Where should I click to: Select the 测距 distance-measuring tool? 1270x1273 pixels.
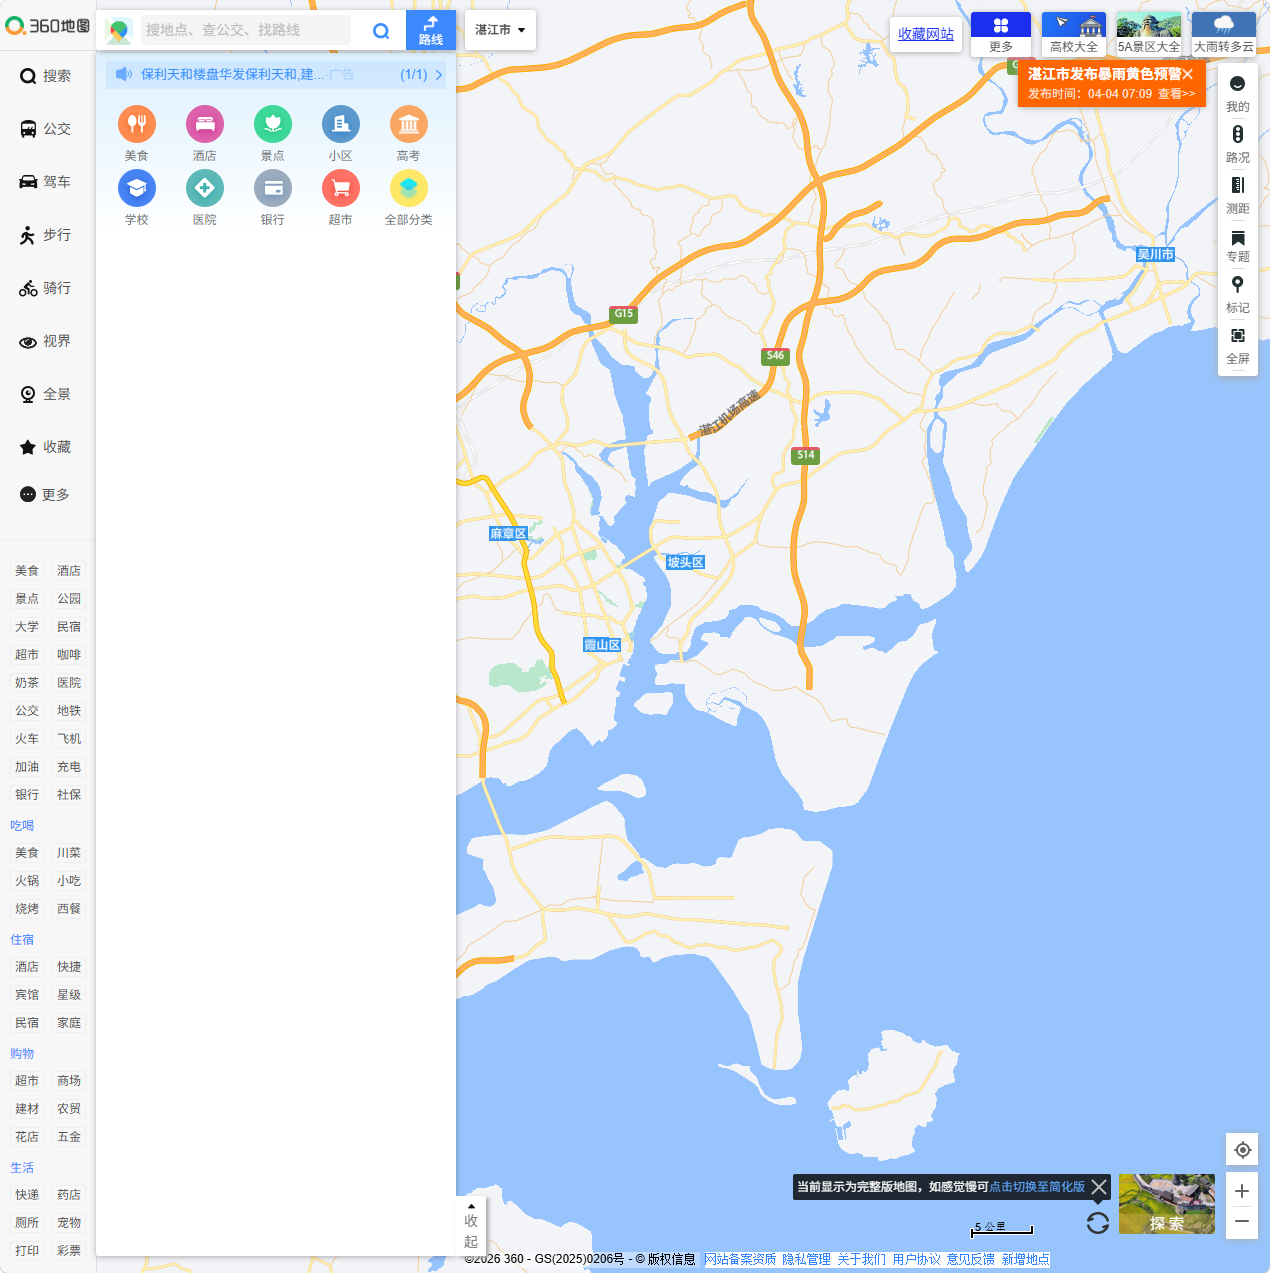[1238, 194]
